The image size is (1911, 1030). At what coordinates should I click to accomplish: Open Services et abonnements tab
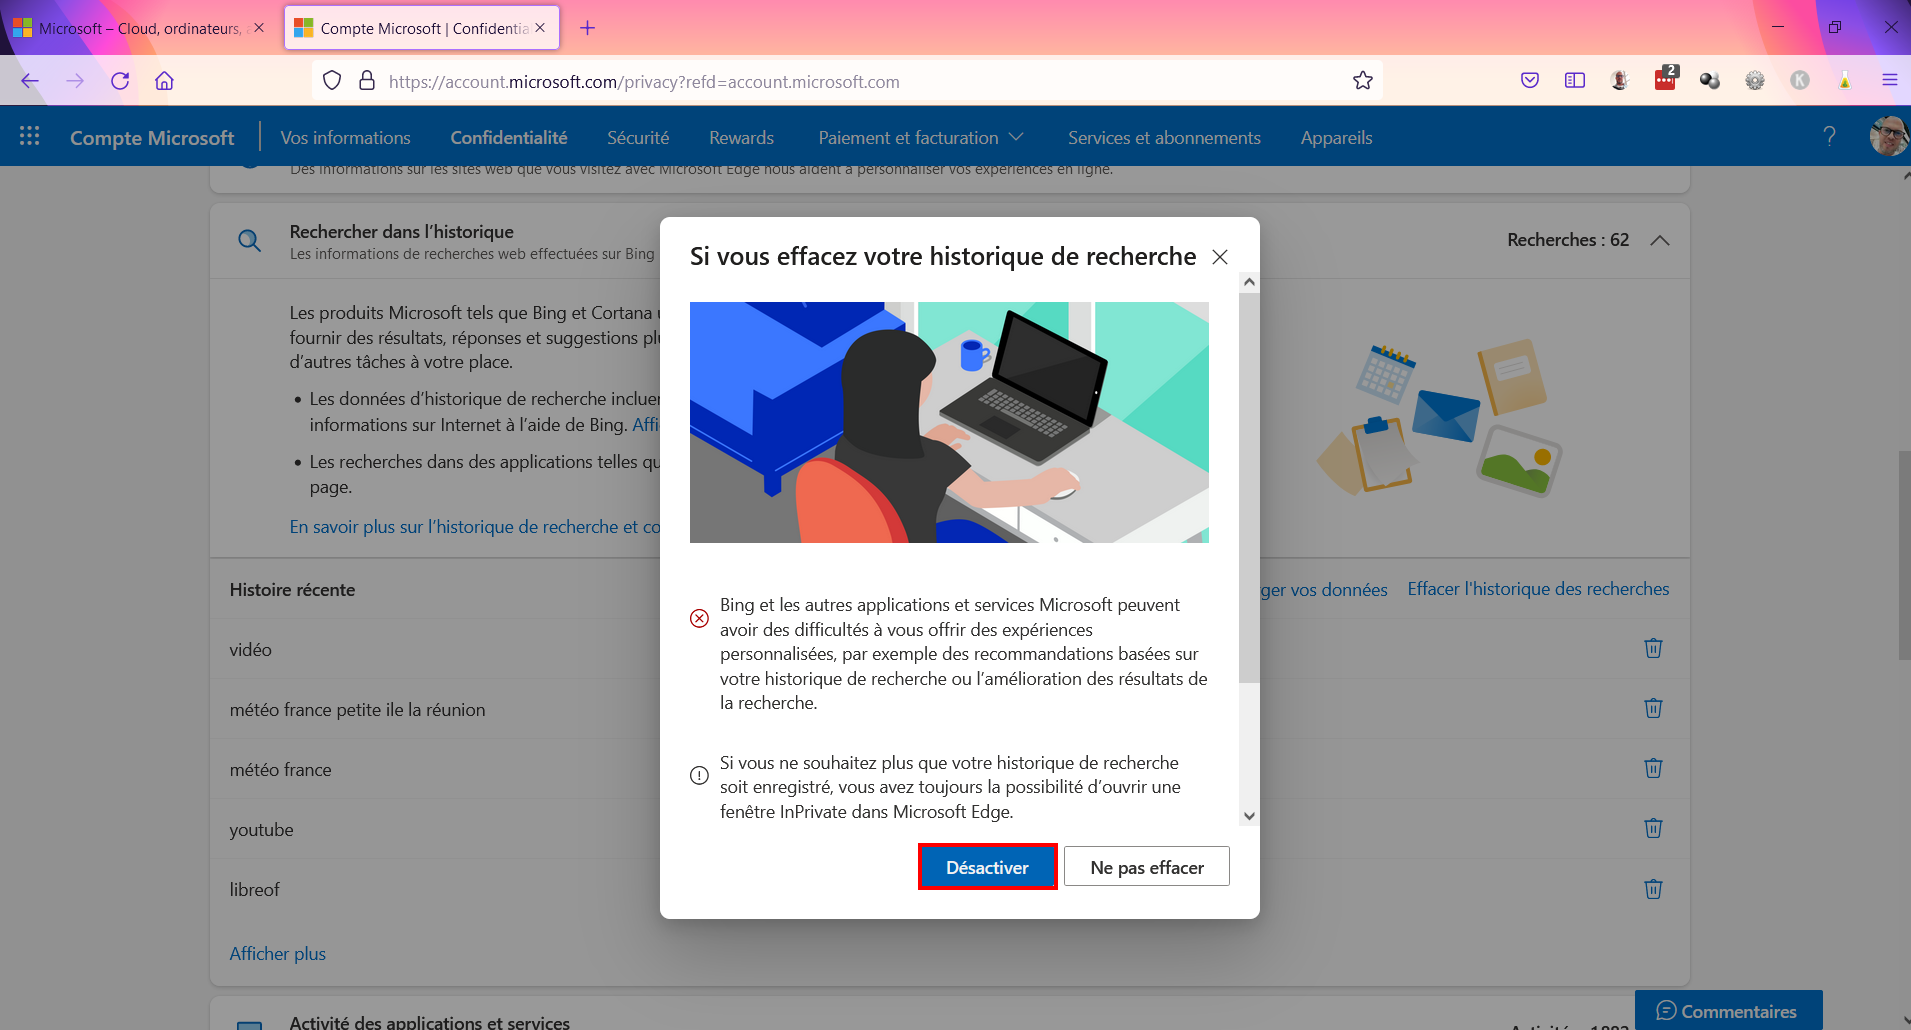pos(1164,138)
